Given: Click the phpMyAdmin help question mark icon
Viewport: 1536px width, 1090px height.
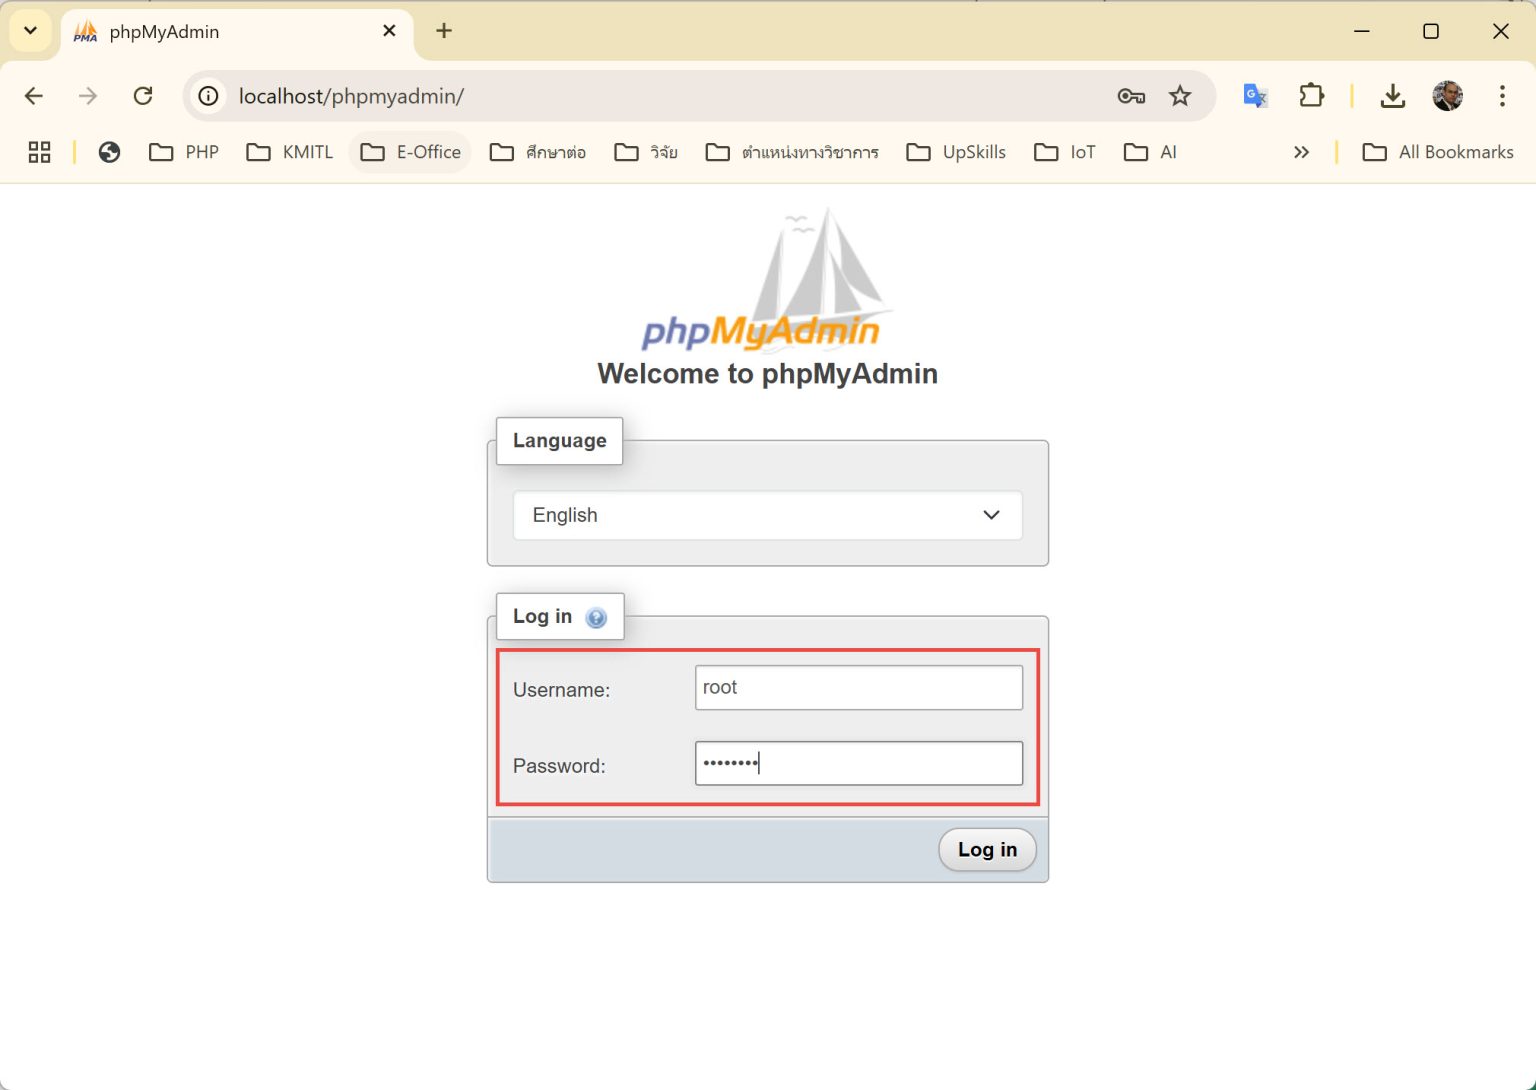Looking at the screenshot, I should click(596, 618).
